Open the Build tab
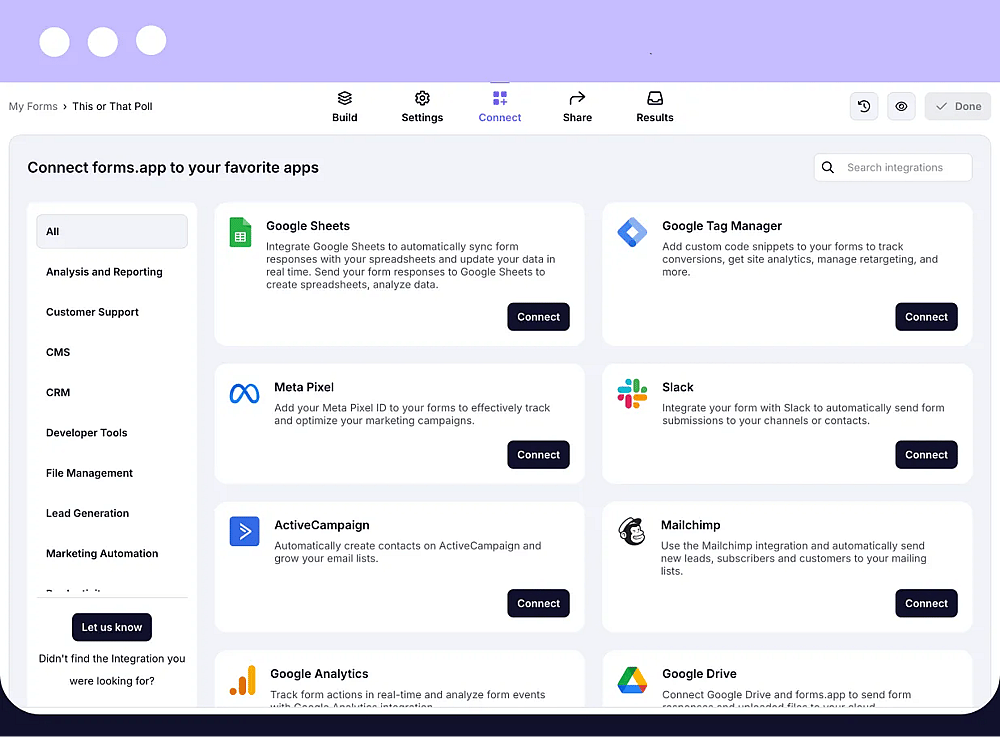 (x=344, y=106)
